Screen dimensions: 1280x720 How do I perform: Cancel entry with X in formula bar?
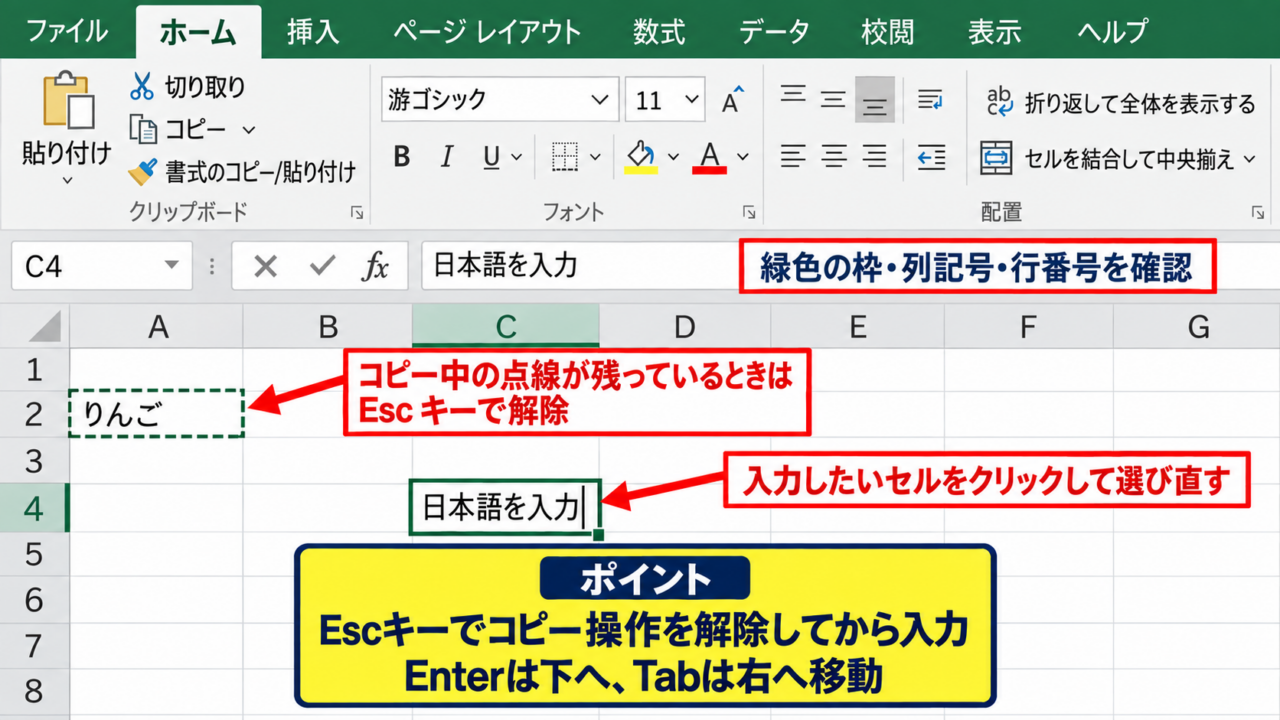click(265, 267)
